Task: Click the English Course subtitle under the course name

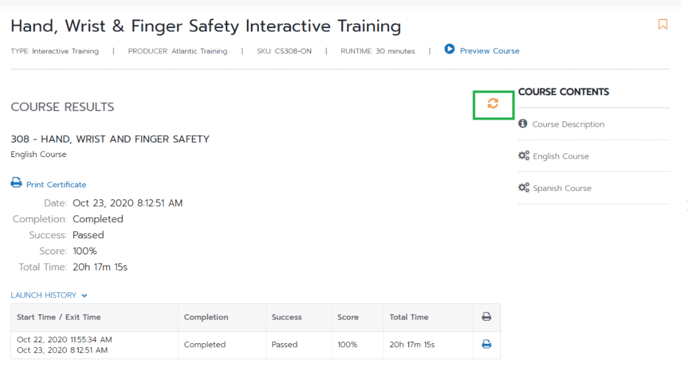Action: click(39, 155)
